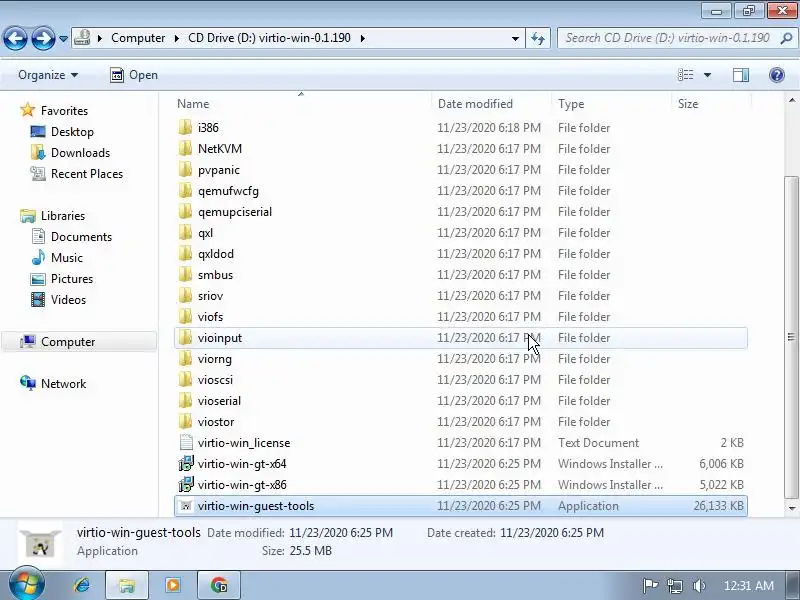Open the More view options dropdown arrow
The height and width of the screenshot is (600, 800).
click(708, 75)
